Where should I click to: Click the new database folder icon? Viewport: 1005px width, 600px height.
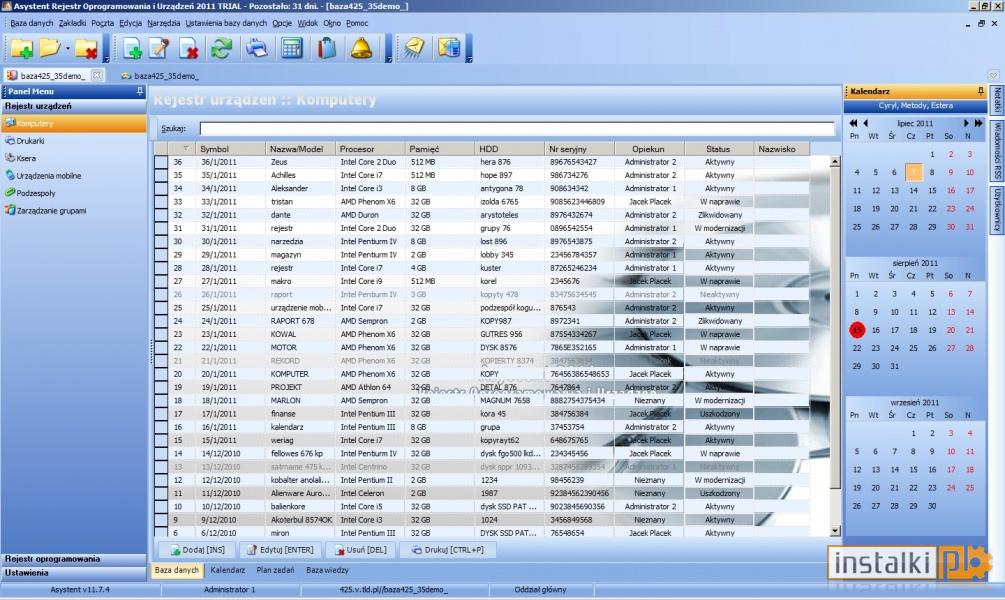click(x=21, y=49)
